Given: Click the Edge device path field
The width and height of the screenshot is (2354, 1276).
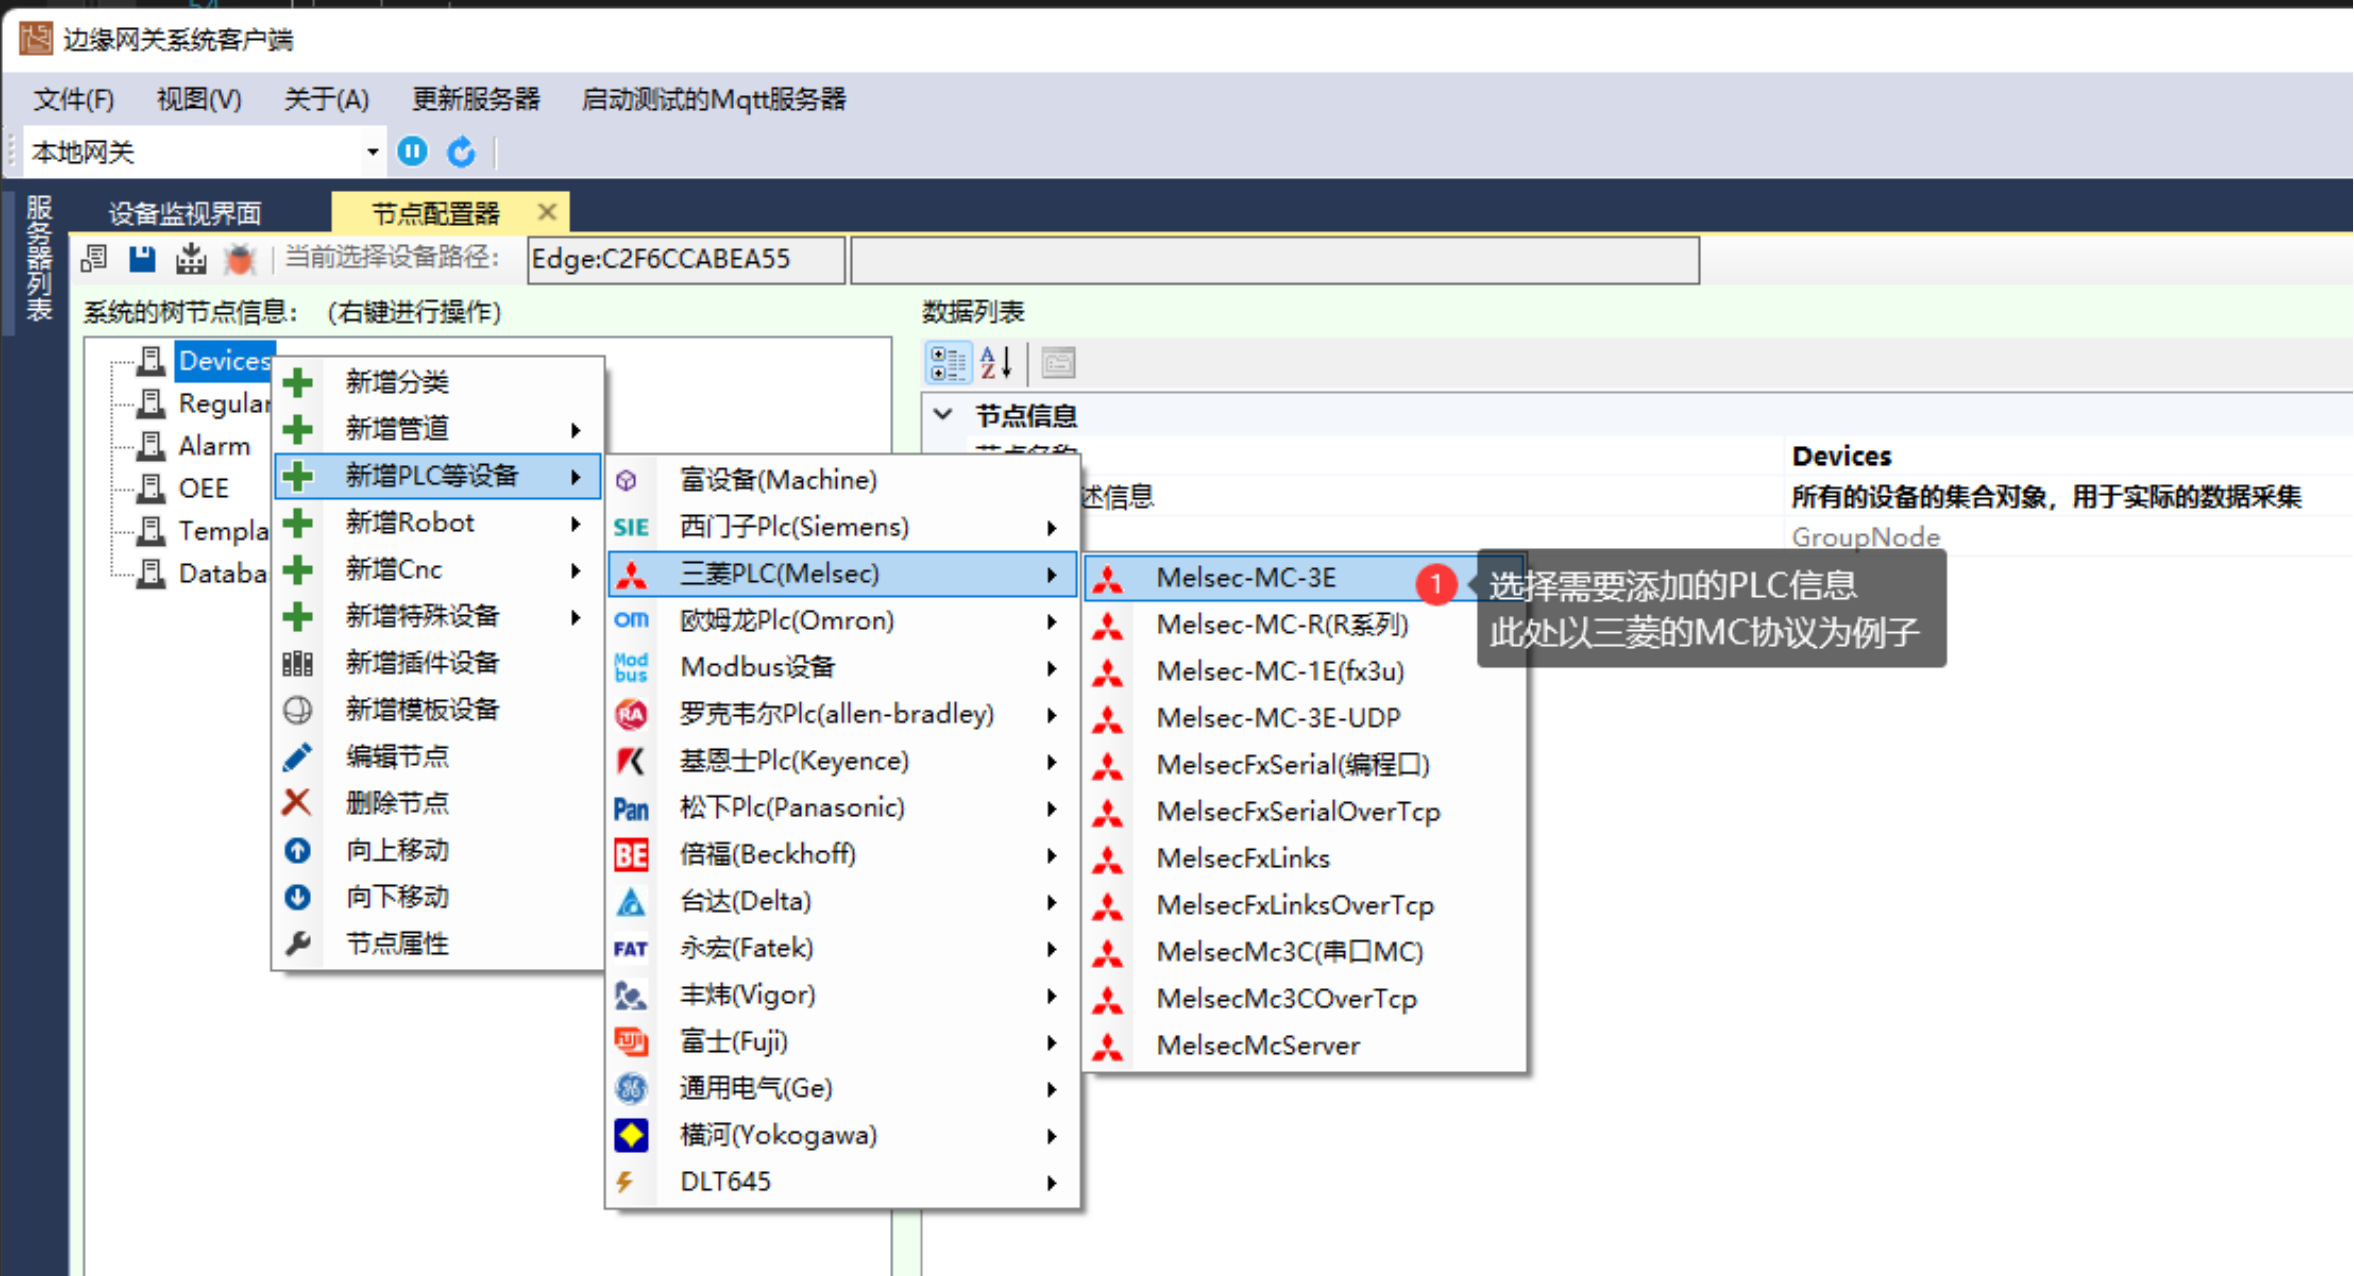Looking at the screenshot, I should (685, 260).
